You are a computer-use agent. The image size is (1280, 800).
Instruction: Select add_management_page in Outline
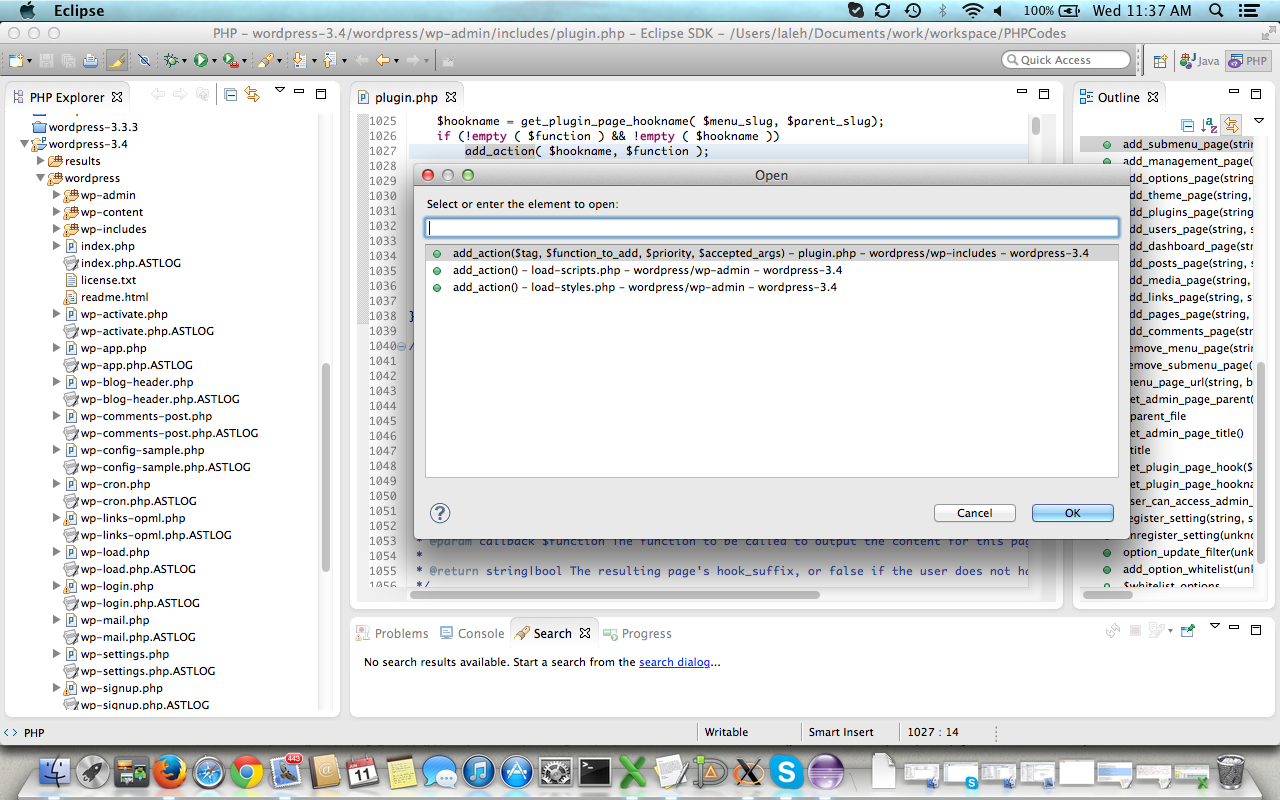(x=1187, y=161)
